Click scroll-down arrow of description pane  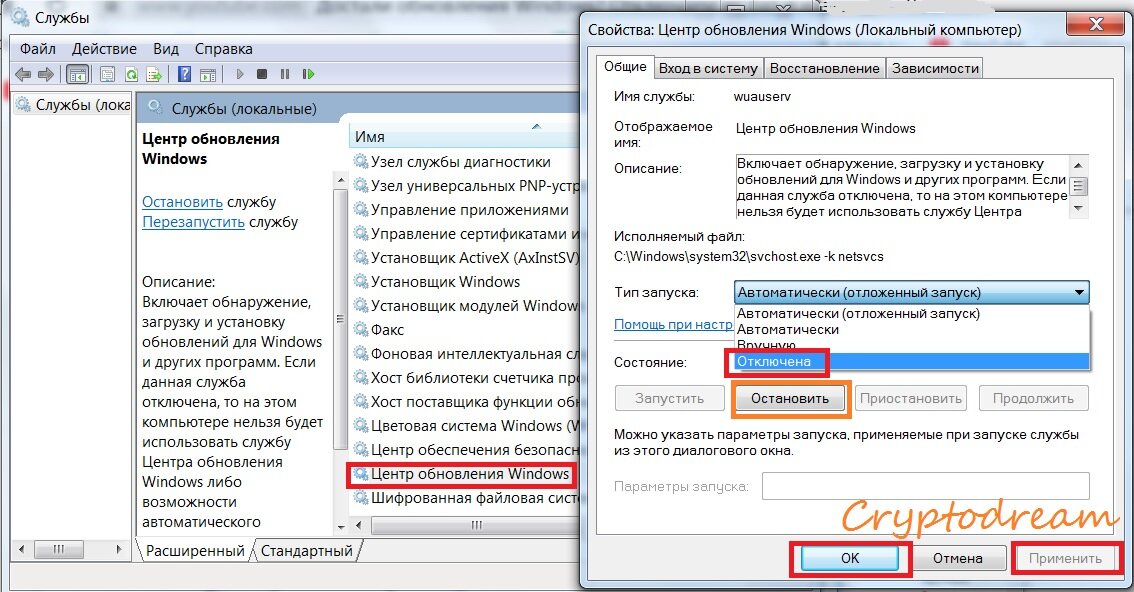point(341,527)
